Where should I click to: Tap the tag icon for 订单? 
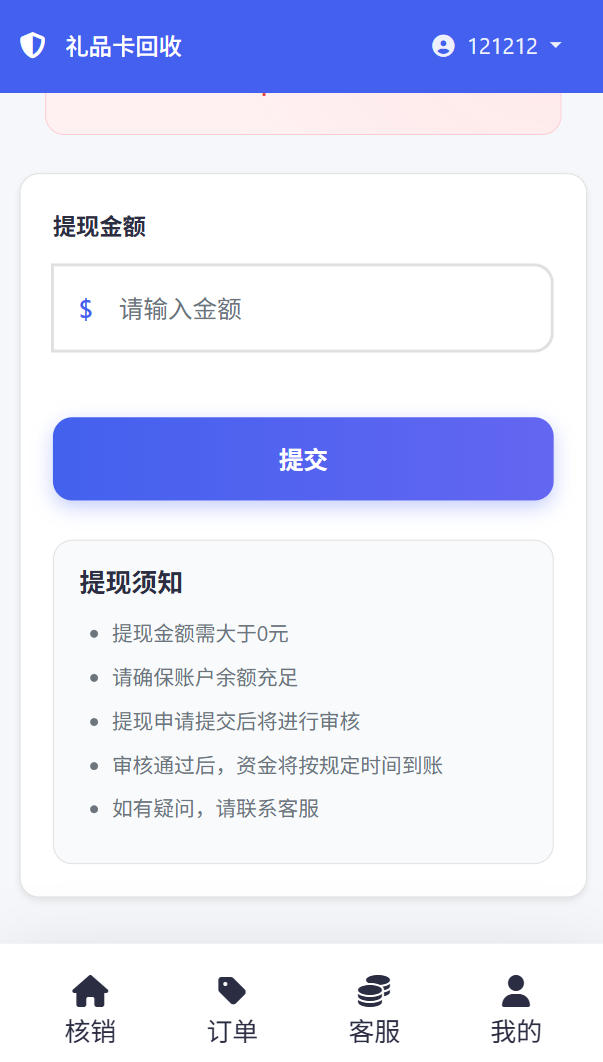(x=232, y=991)
